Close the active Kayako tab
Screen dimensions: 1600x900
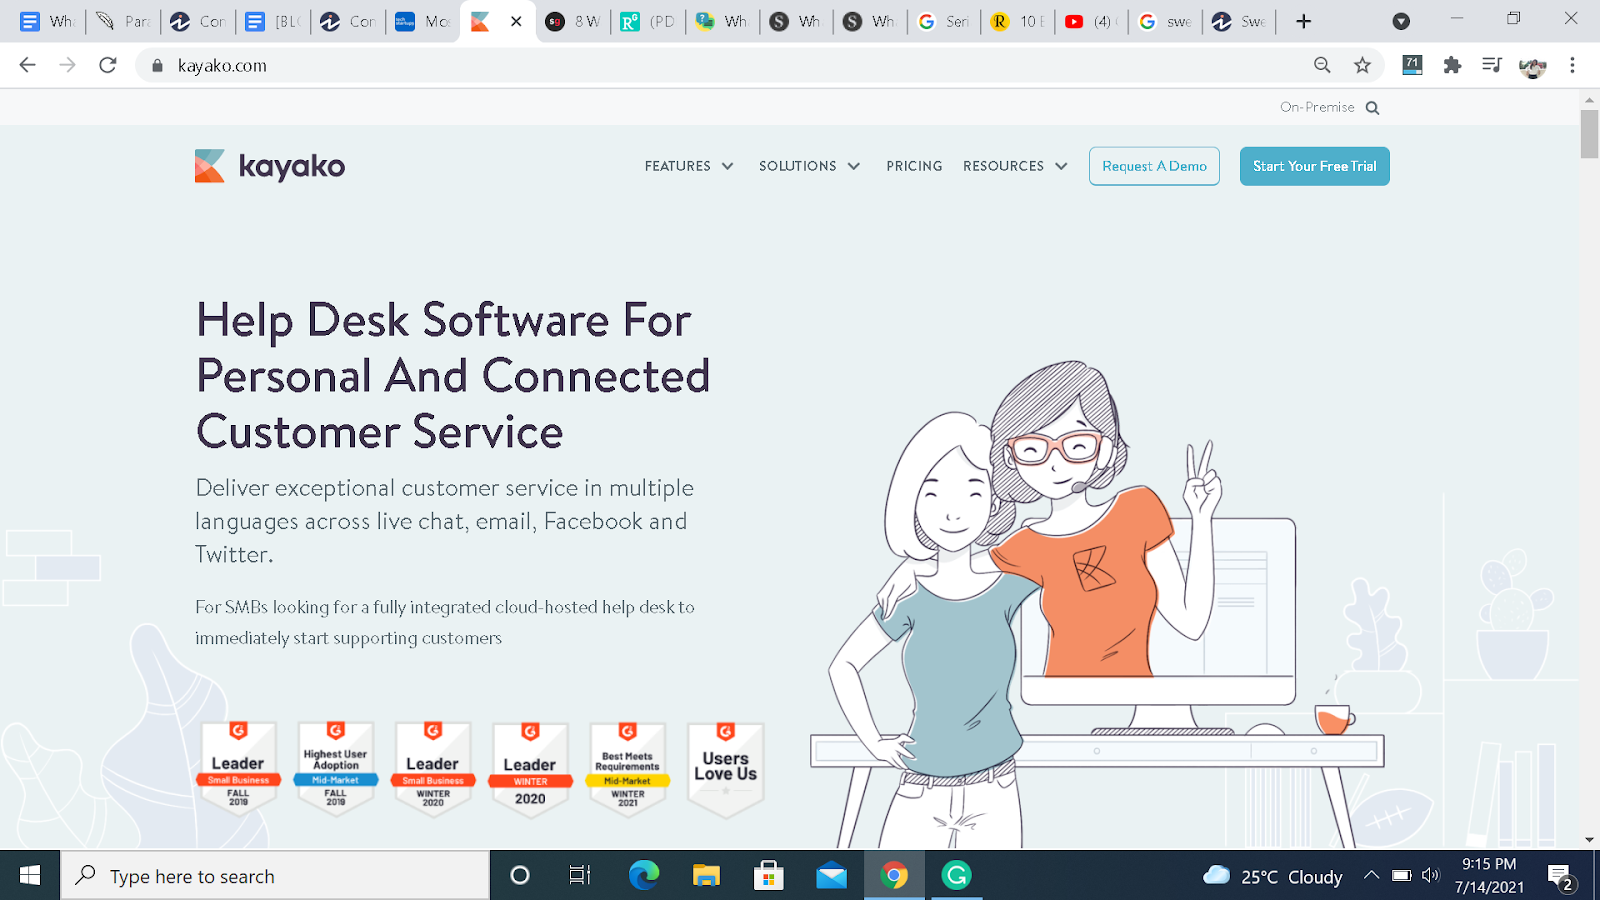pyautogui.click(x=516, y=21)
